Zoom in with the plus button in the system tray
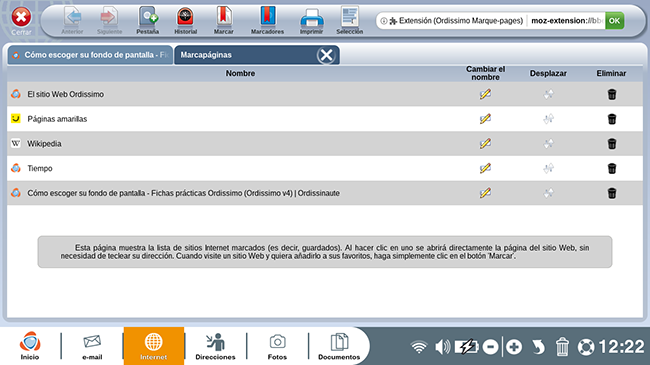This screenshot has width=650, height=365. coord(514,347)
